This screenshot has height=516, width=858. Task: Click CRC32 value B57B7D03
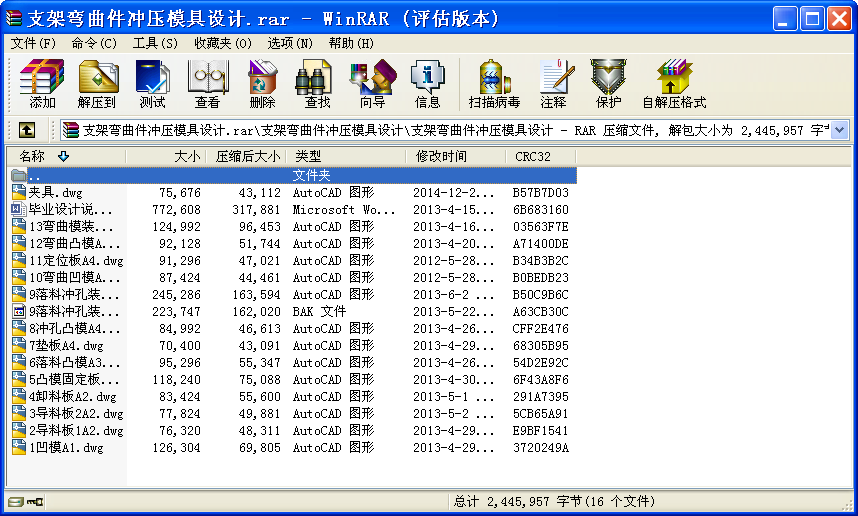pyautogui.click(x=541, y=193)
